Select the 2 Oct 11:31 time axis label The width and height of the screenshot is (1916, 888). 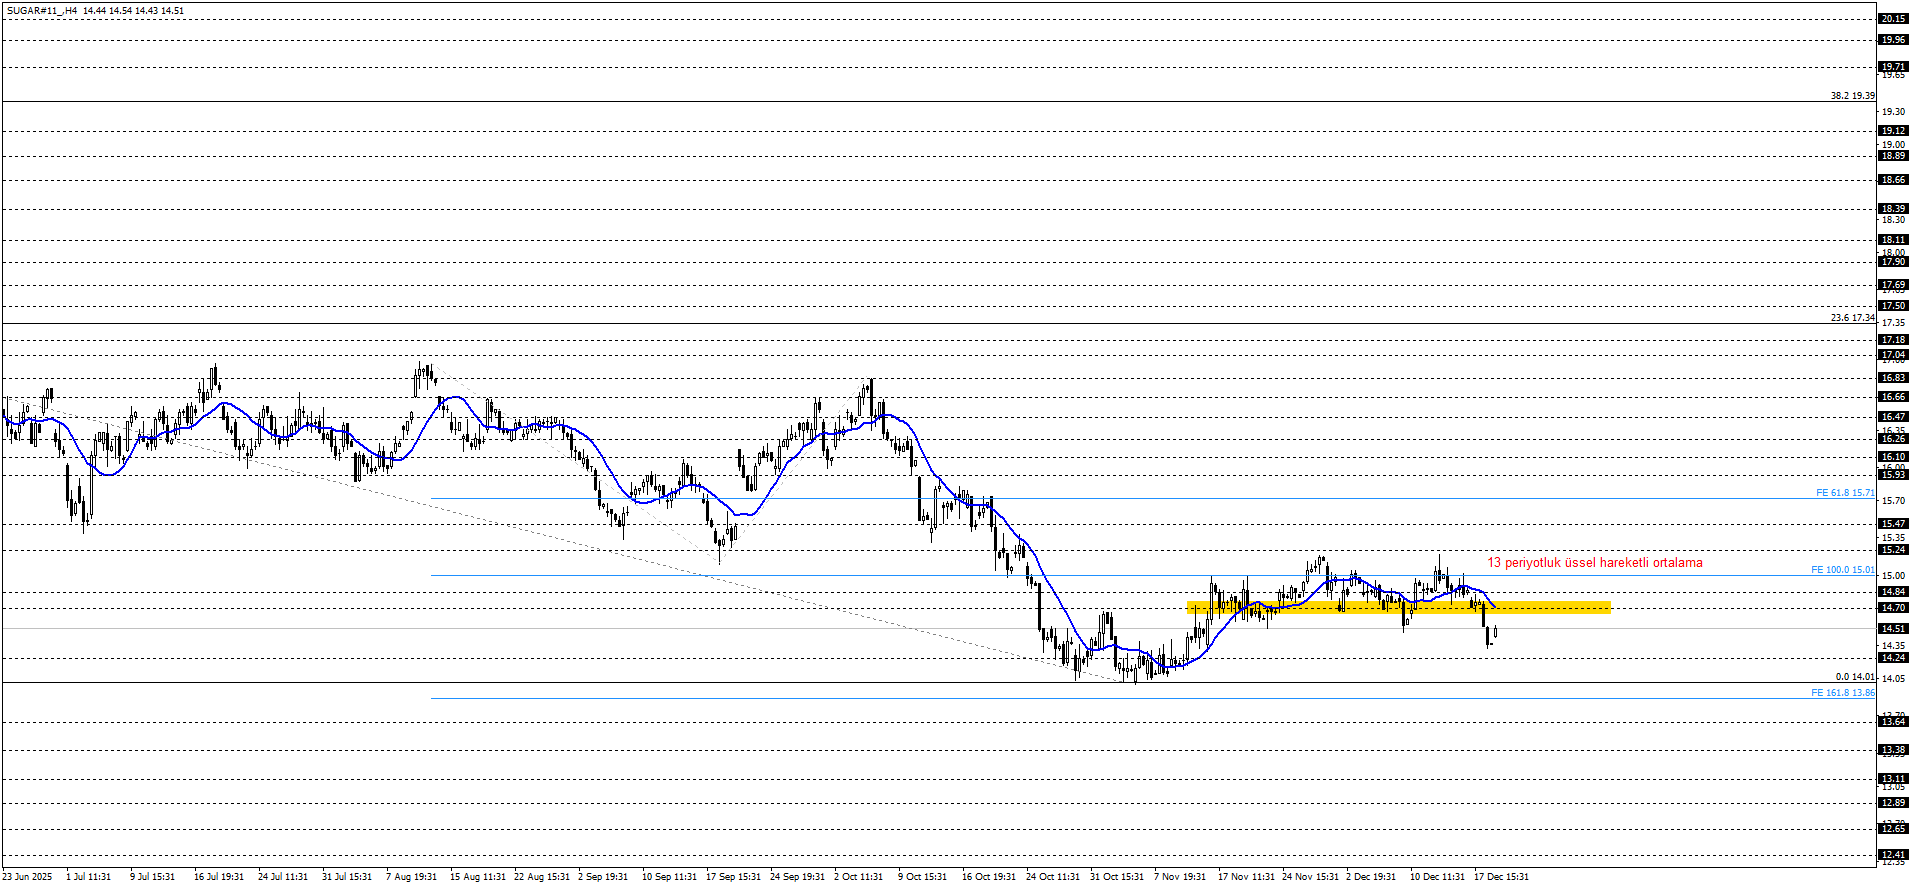[858, 877]
